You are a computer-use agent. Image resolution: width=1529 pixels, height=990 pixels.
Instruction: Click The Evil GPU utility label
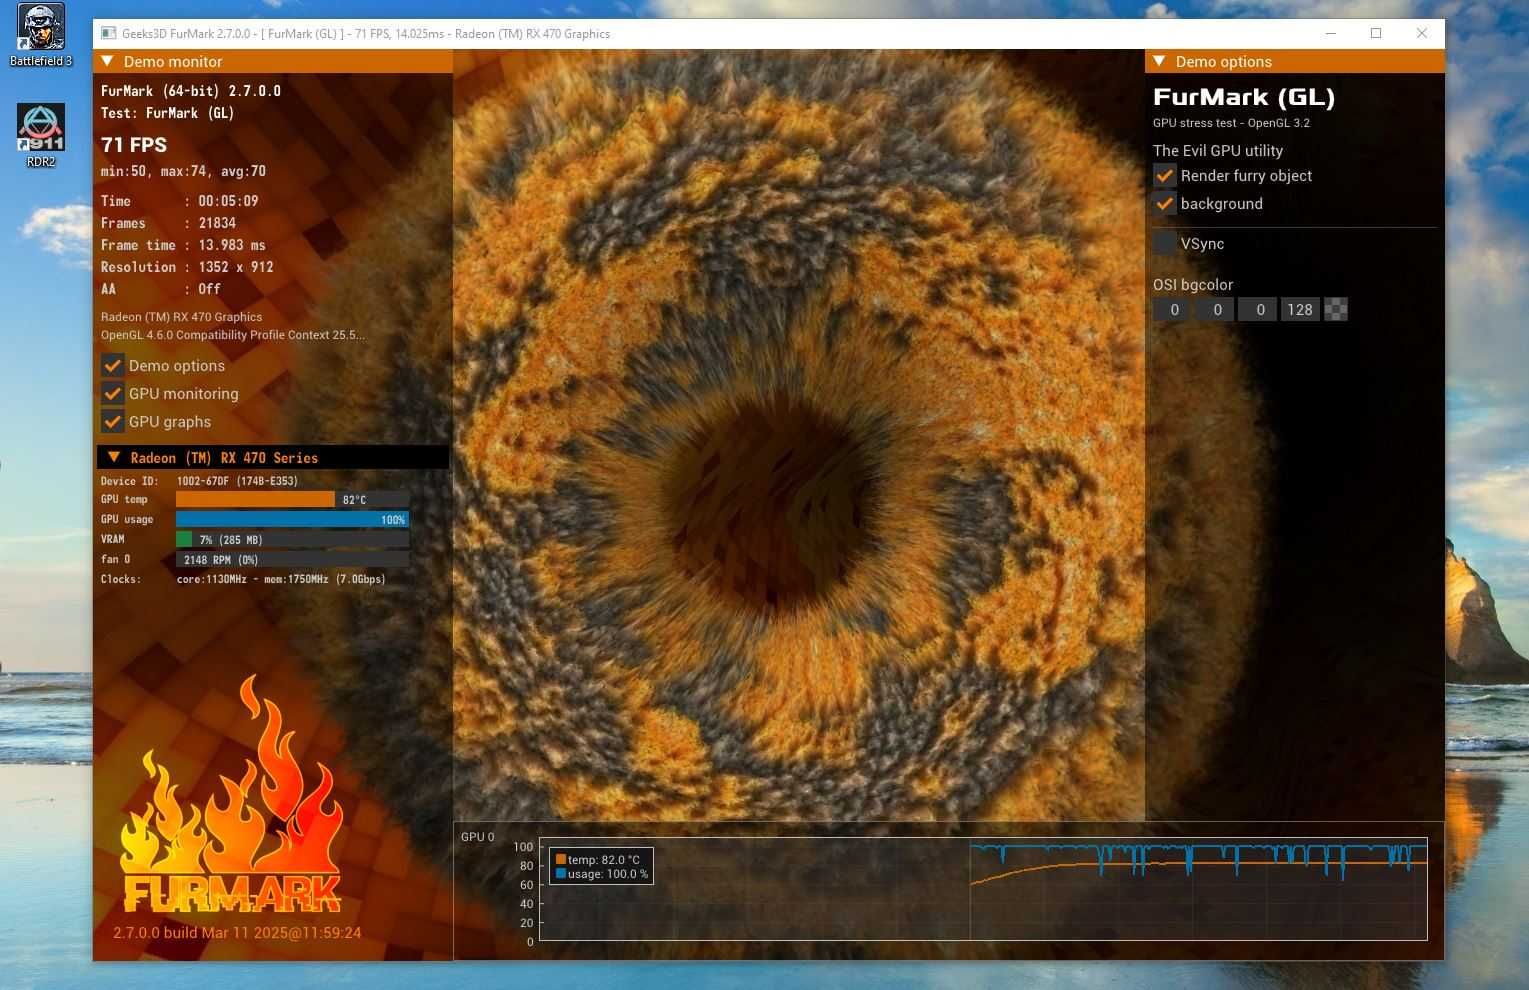coord(1218,151)
